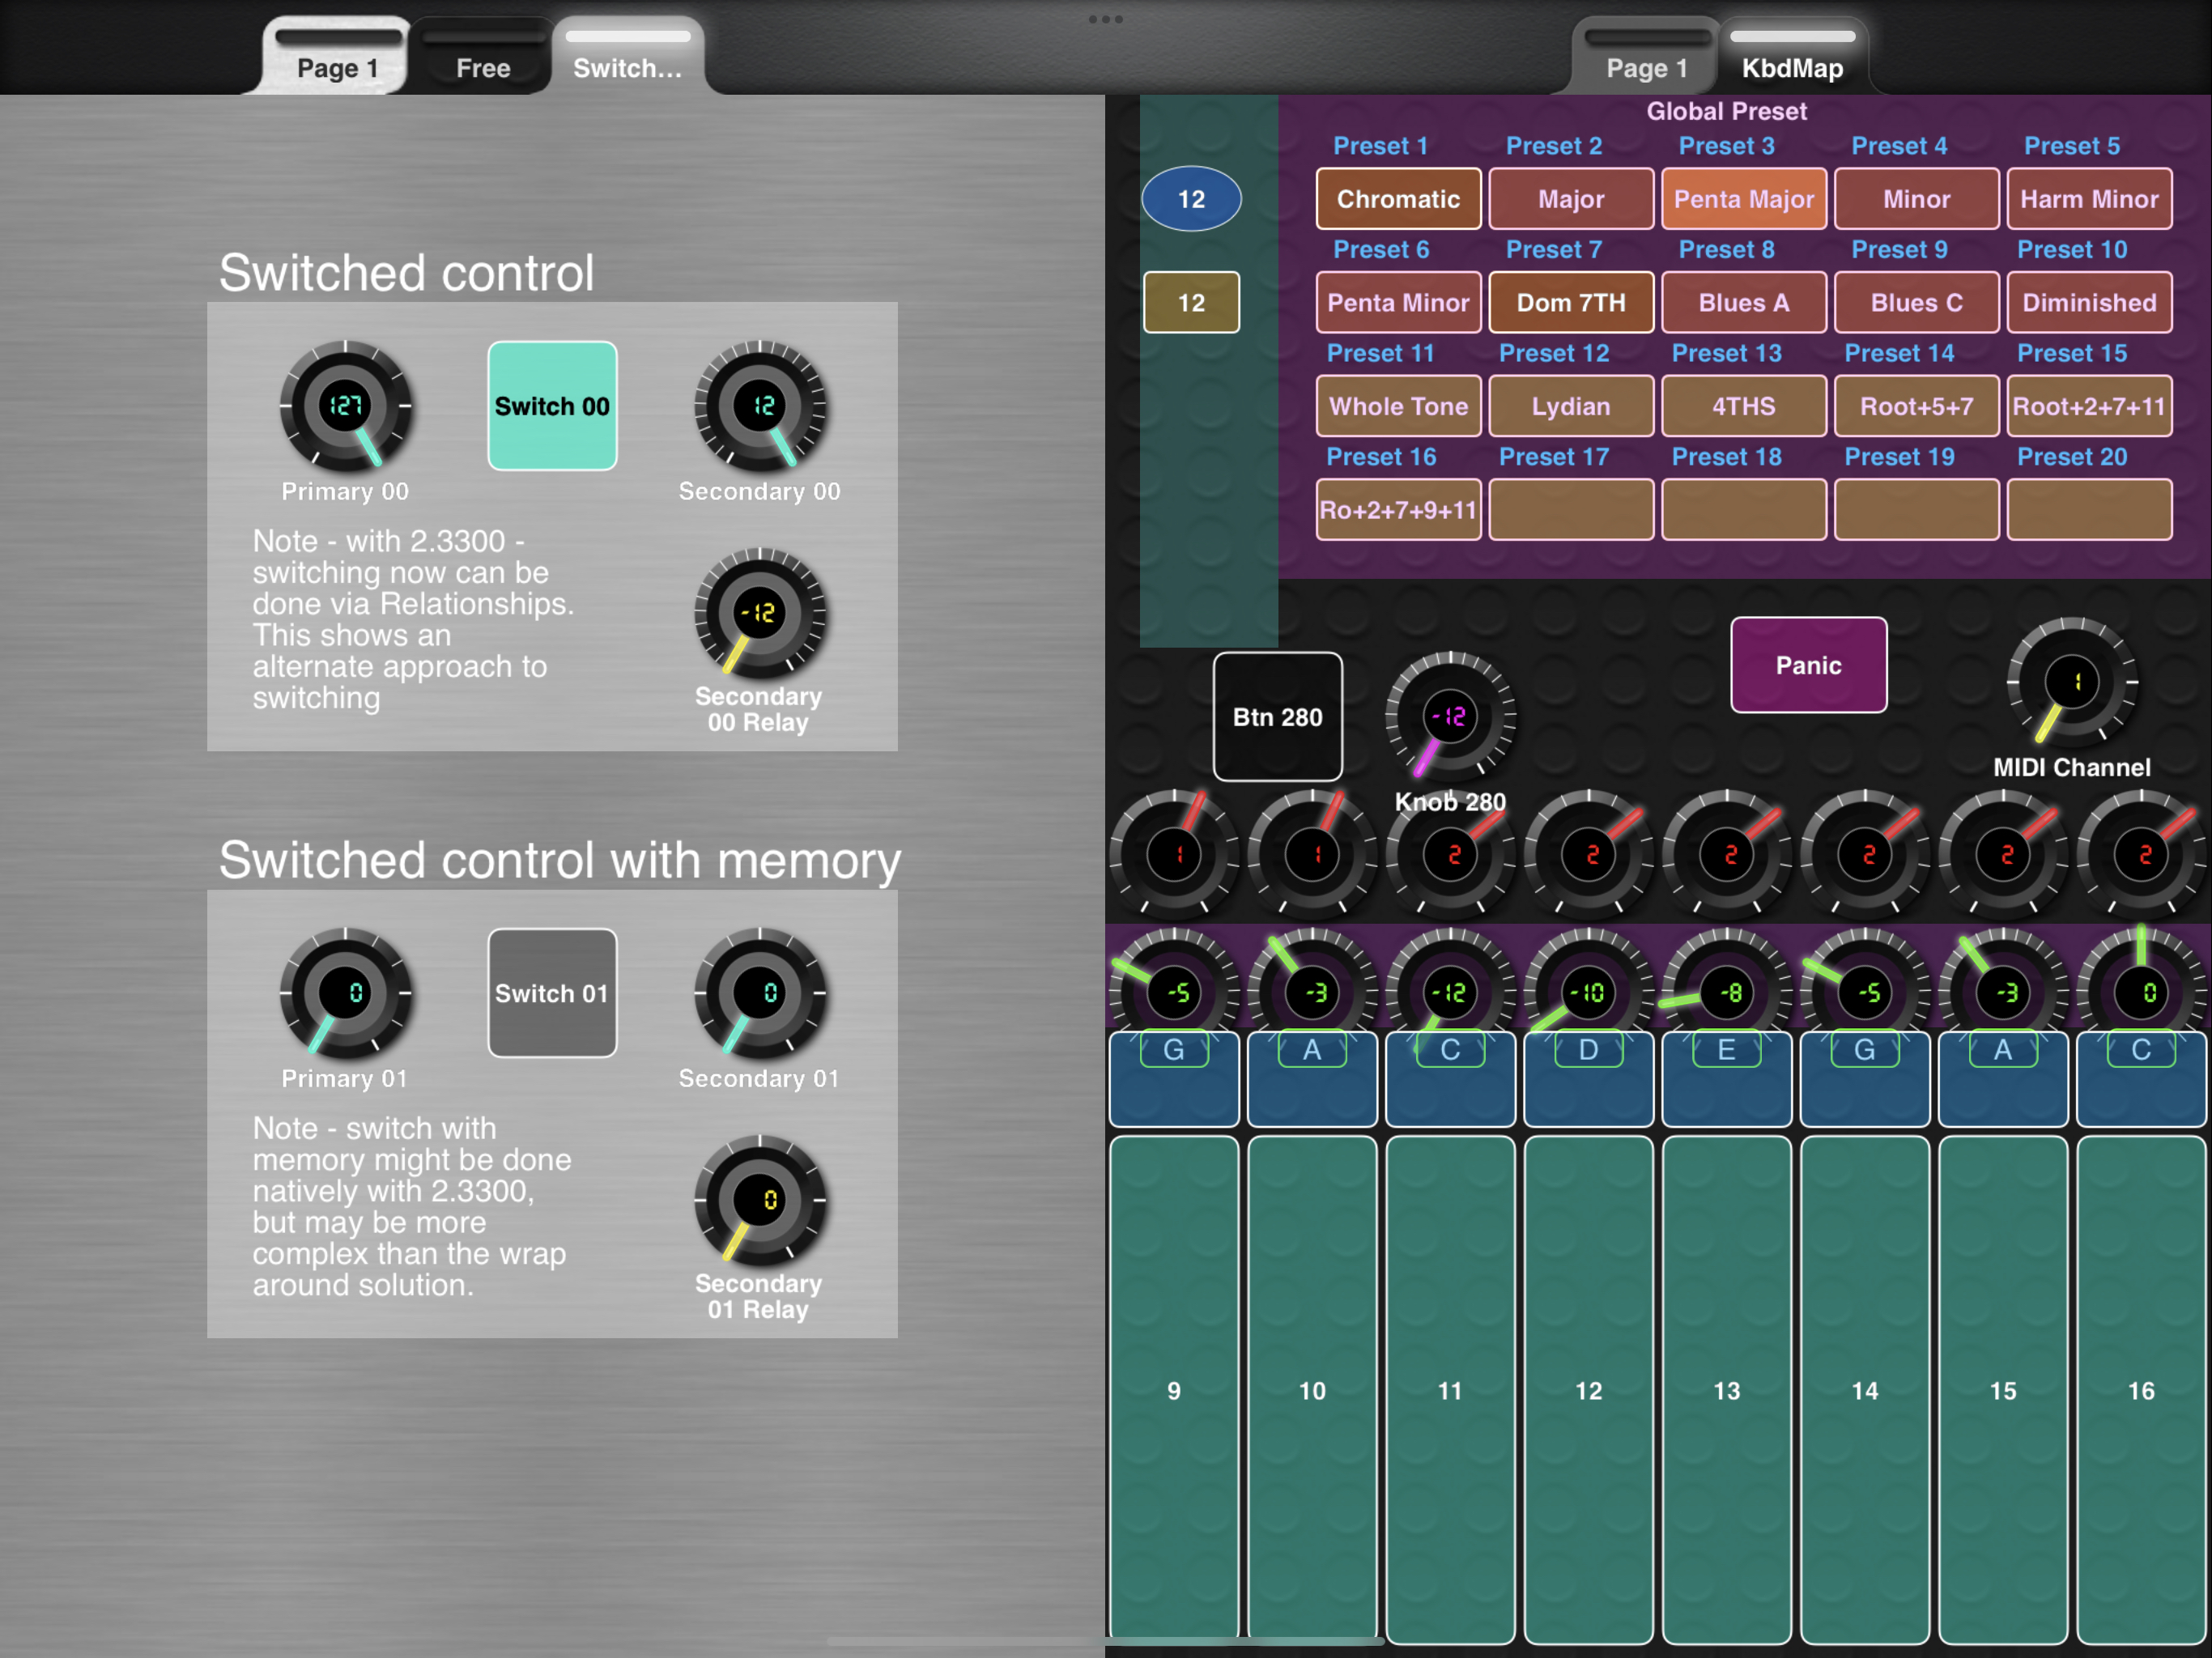Open the right-side Page 1 tab
The image size is (2212, 1658).
(x=1646, y=56)
